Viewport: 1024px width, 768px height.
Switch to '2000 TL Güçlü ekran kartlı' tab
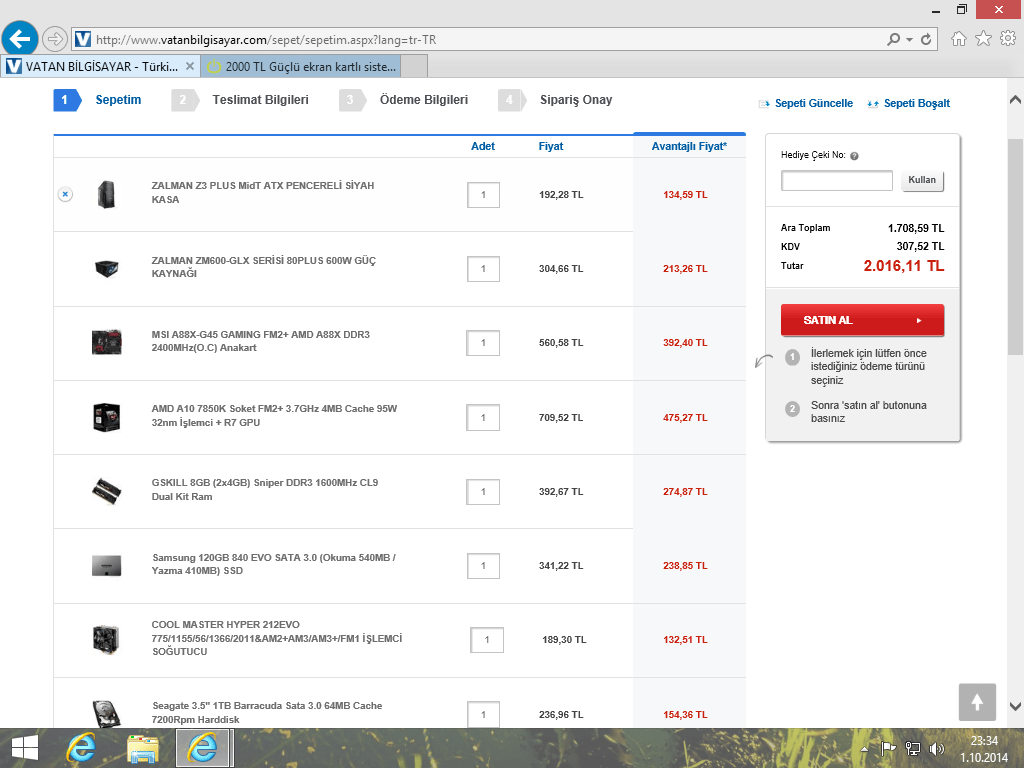(300, 67)
